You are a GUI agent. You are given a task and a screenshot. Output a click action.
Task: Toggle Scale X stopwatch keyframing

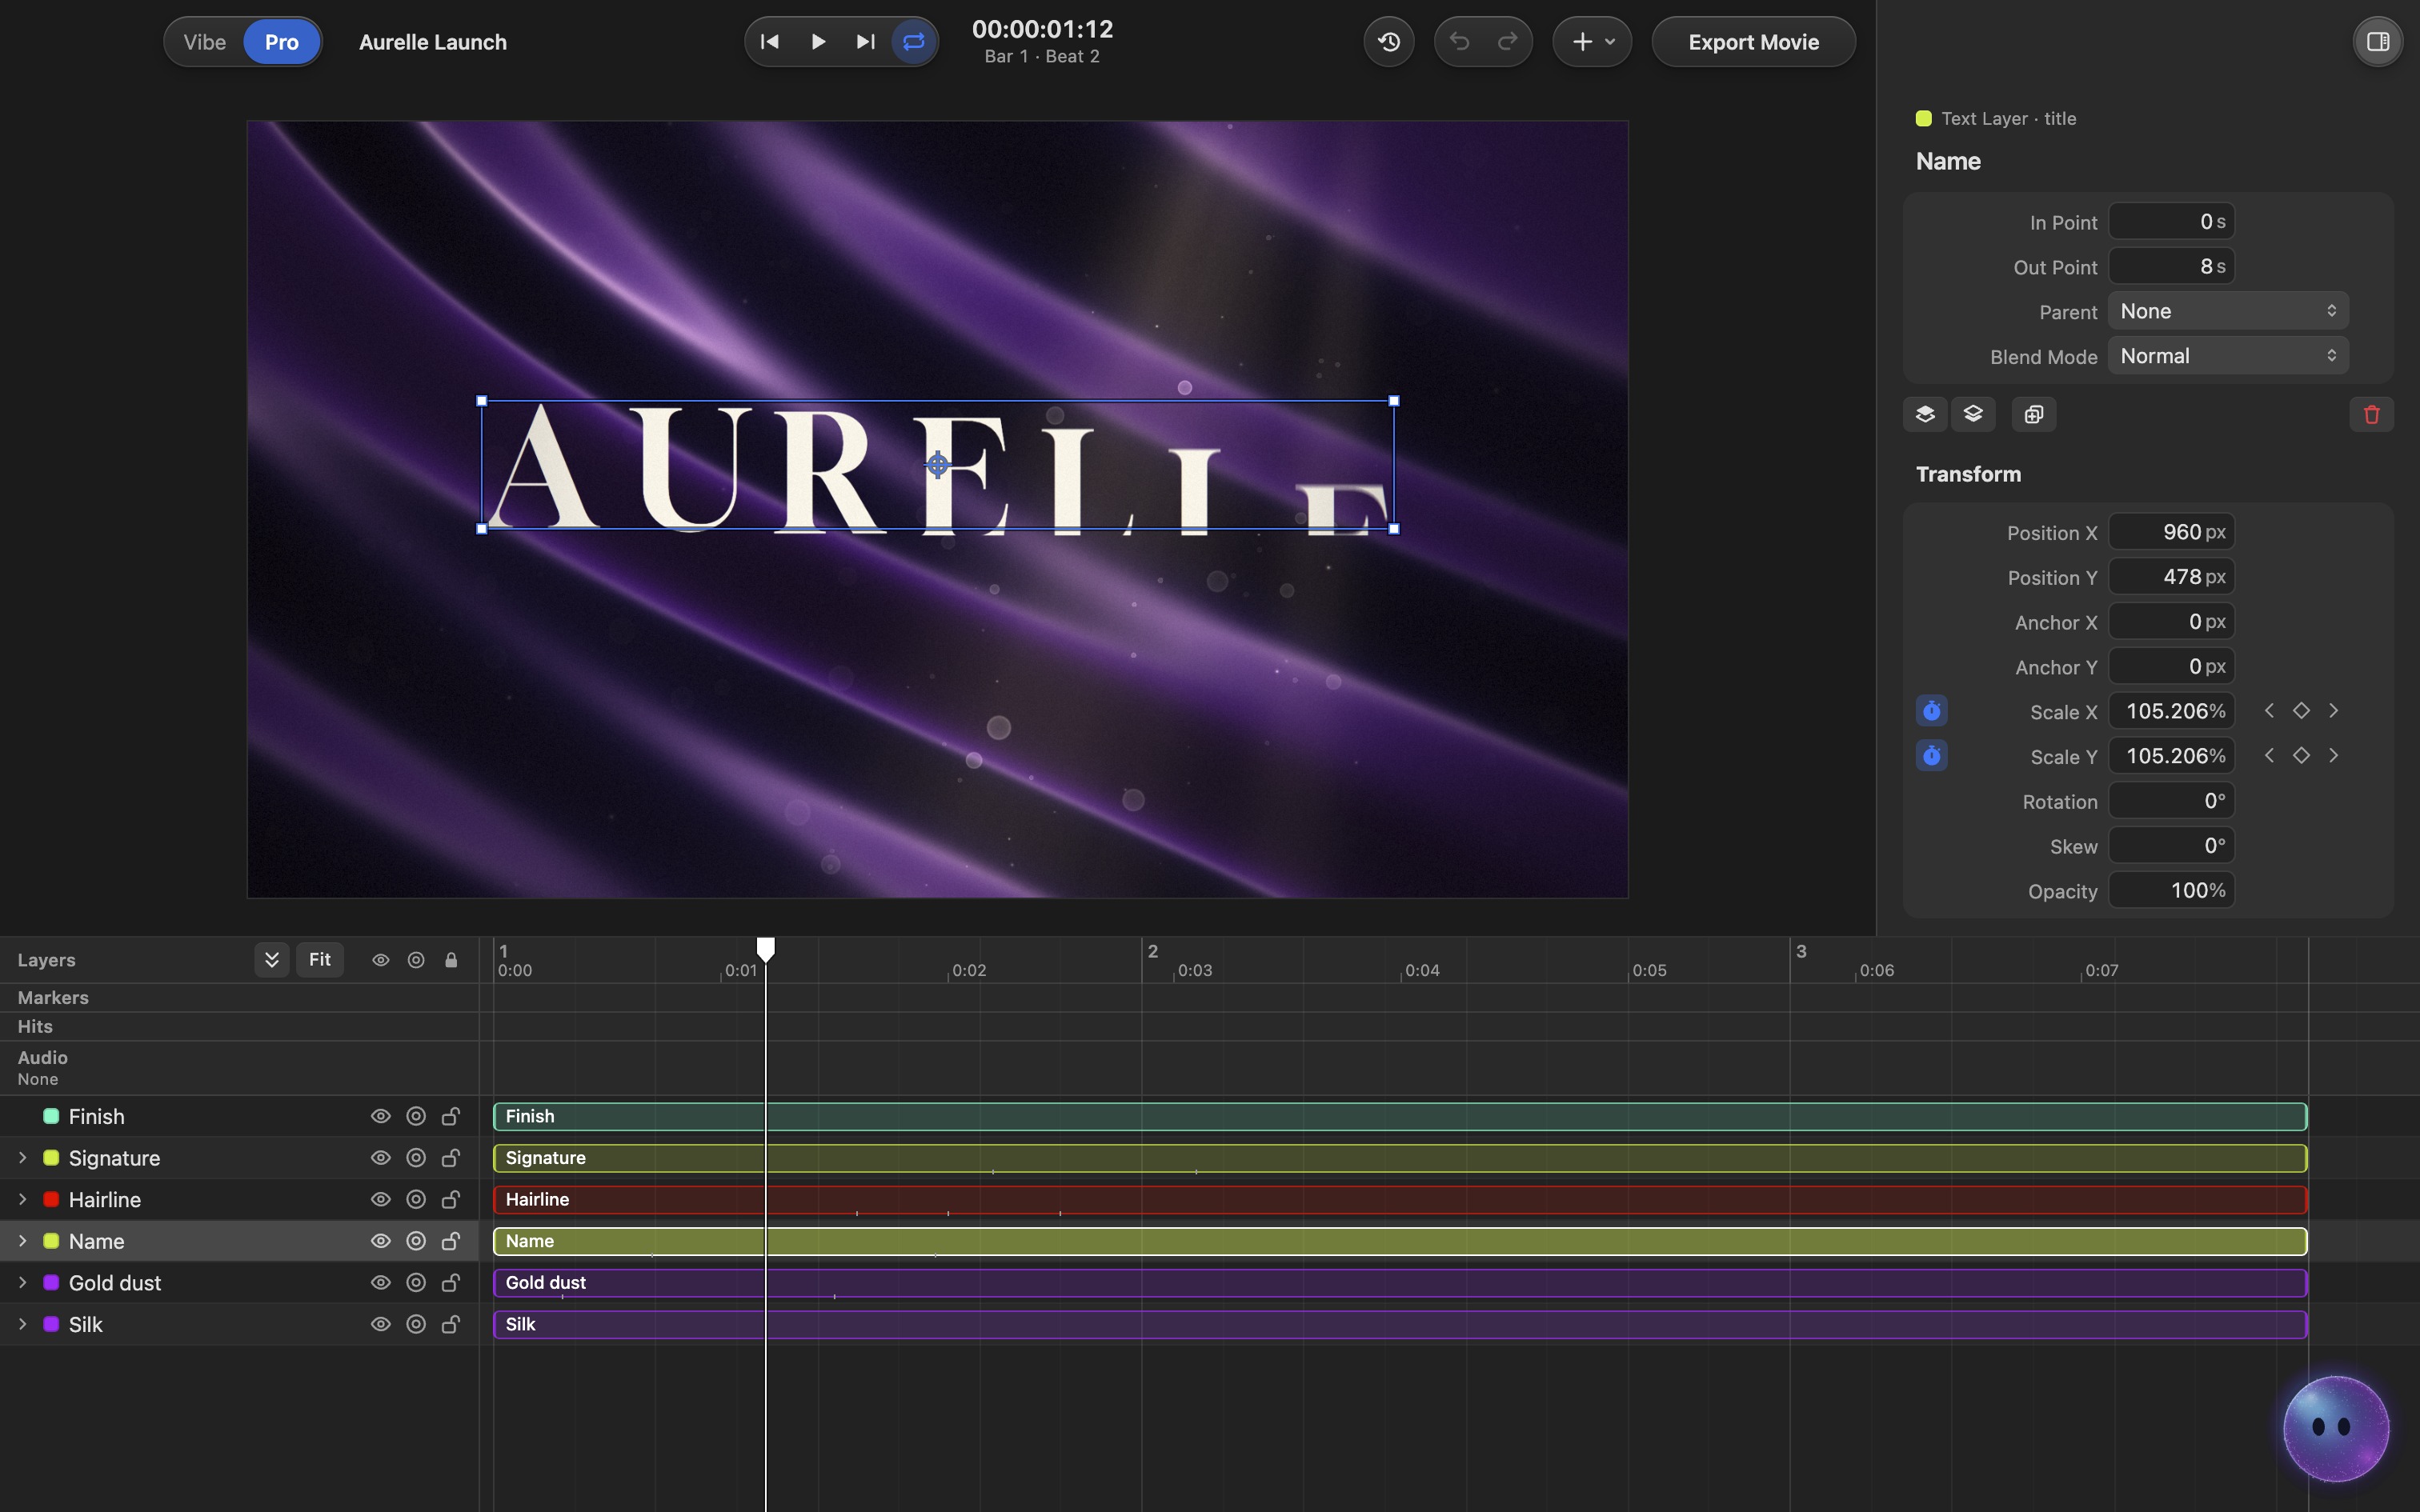coord(1932,711)
